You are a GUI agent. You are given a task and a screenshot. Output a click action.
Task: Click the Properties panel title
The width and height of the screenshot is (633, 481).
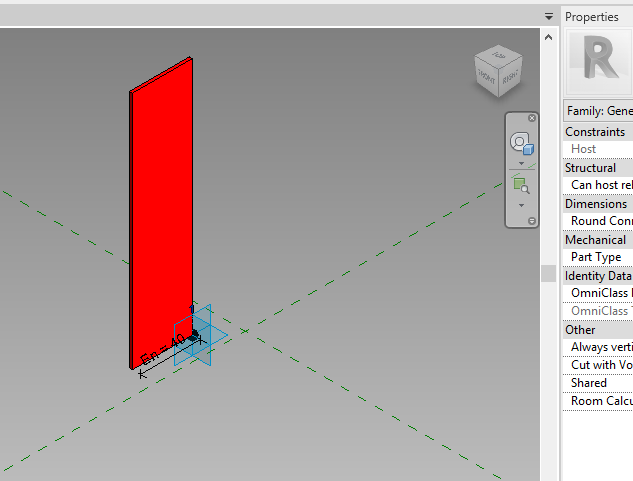(x=591, y=17)
